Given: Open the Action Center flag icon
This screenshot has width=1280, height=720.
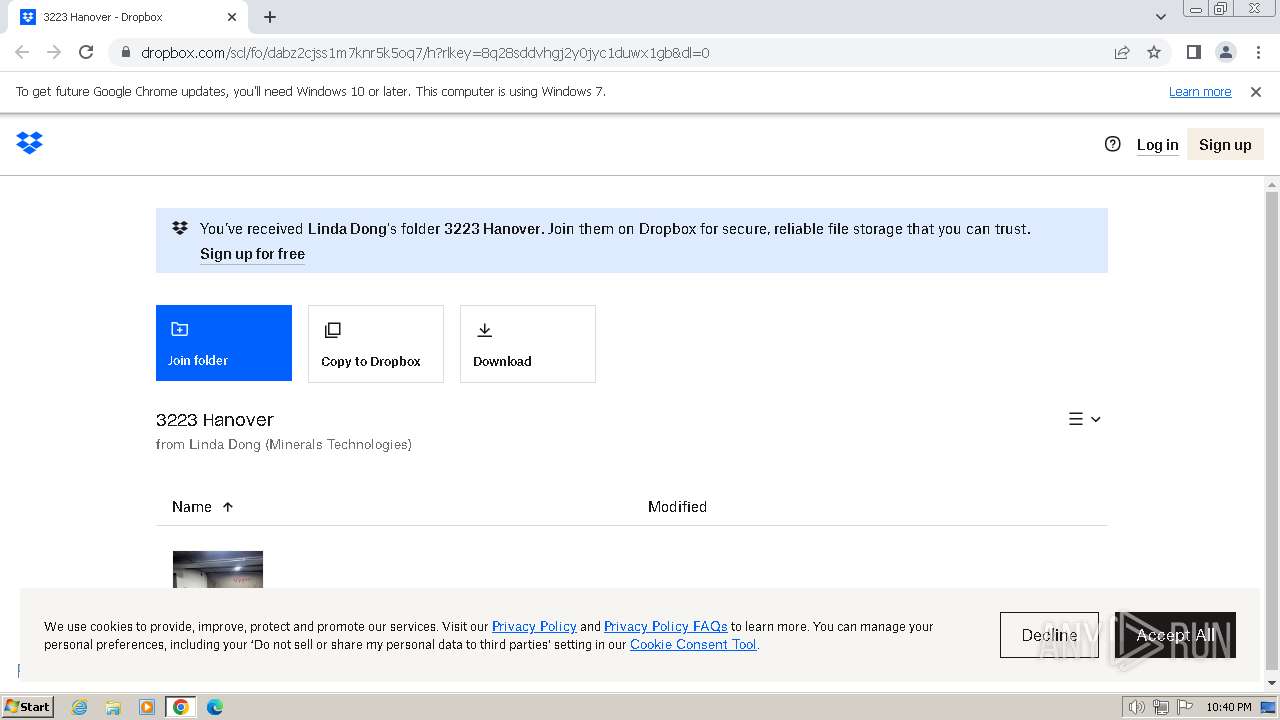Looking at the screenshot, I should click(x=1185, y=707).
